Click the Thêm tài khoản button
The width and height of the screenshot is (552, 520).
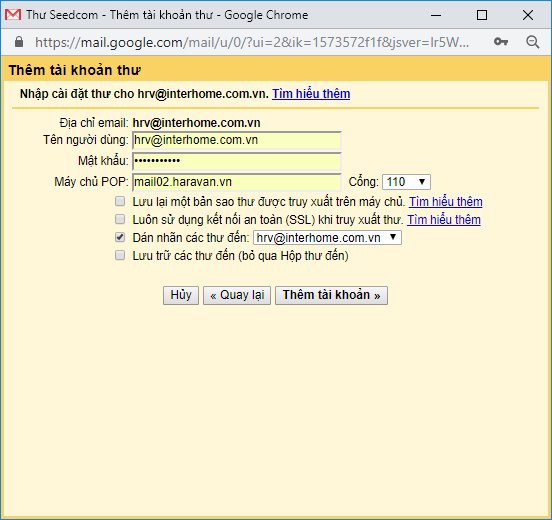pos(331,295)
